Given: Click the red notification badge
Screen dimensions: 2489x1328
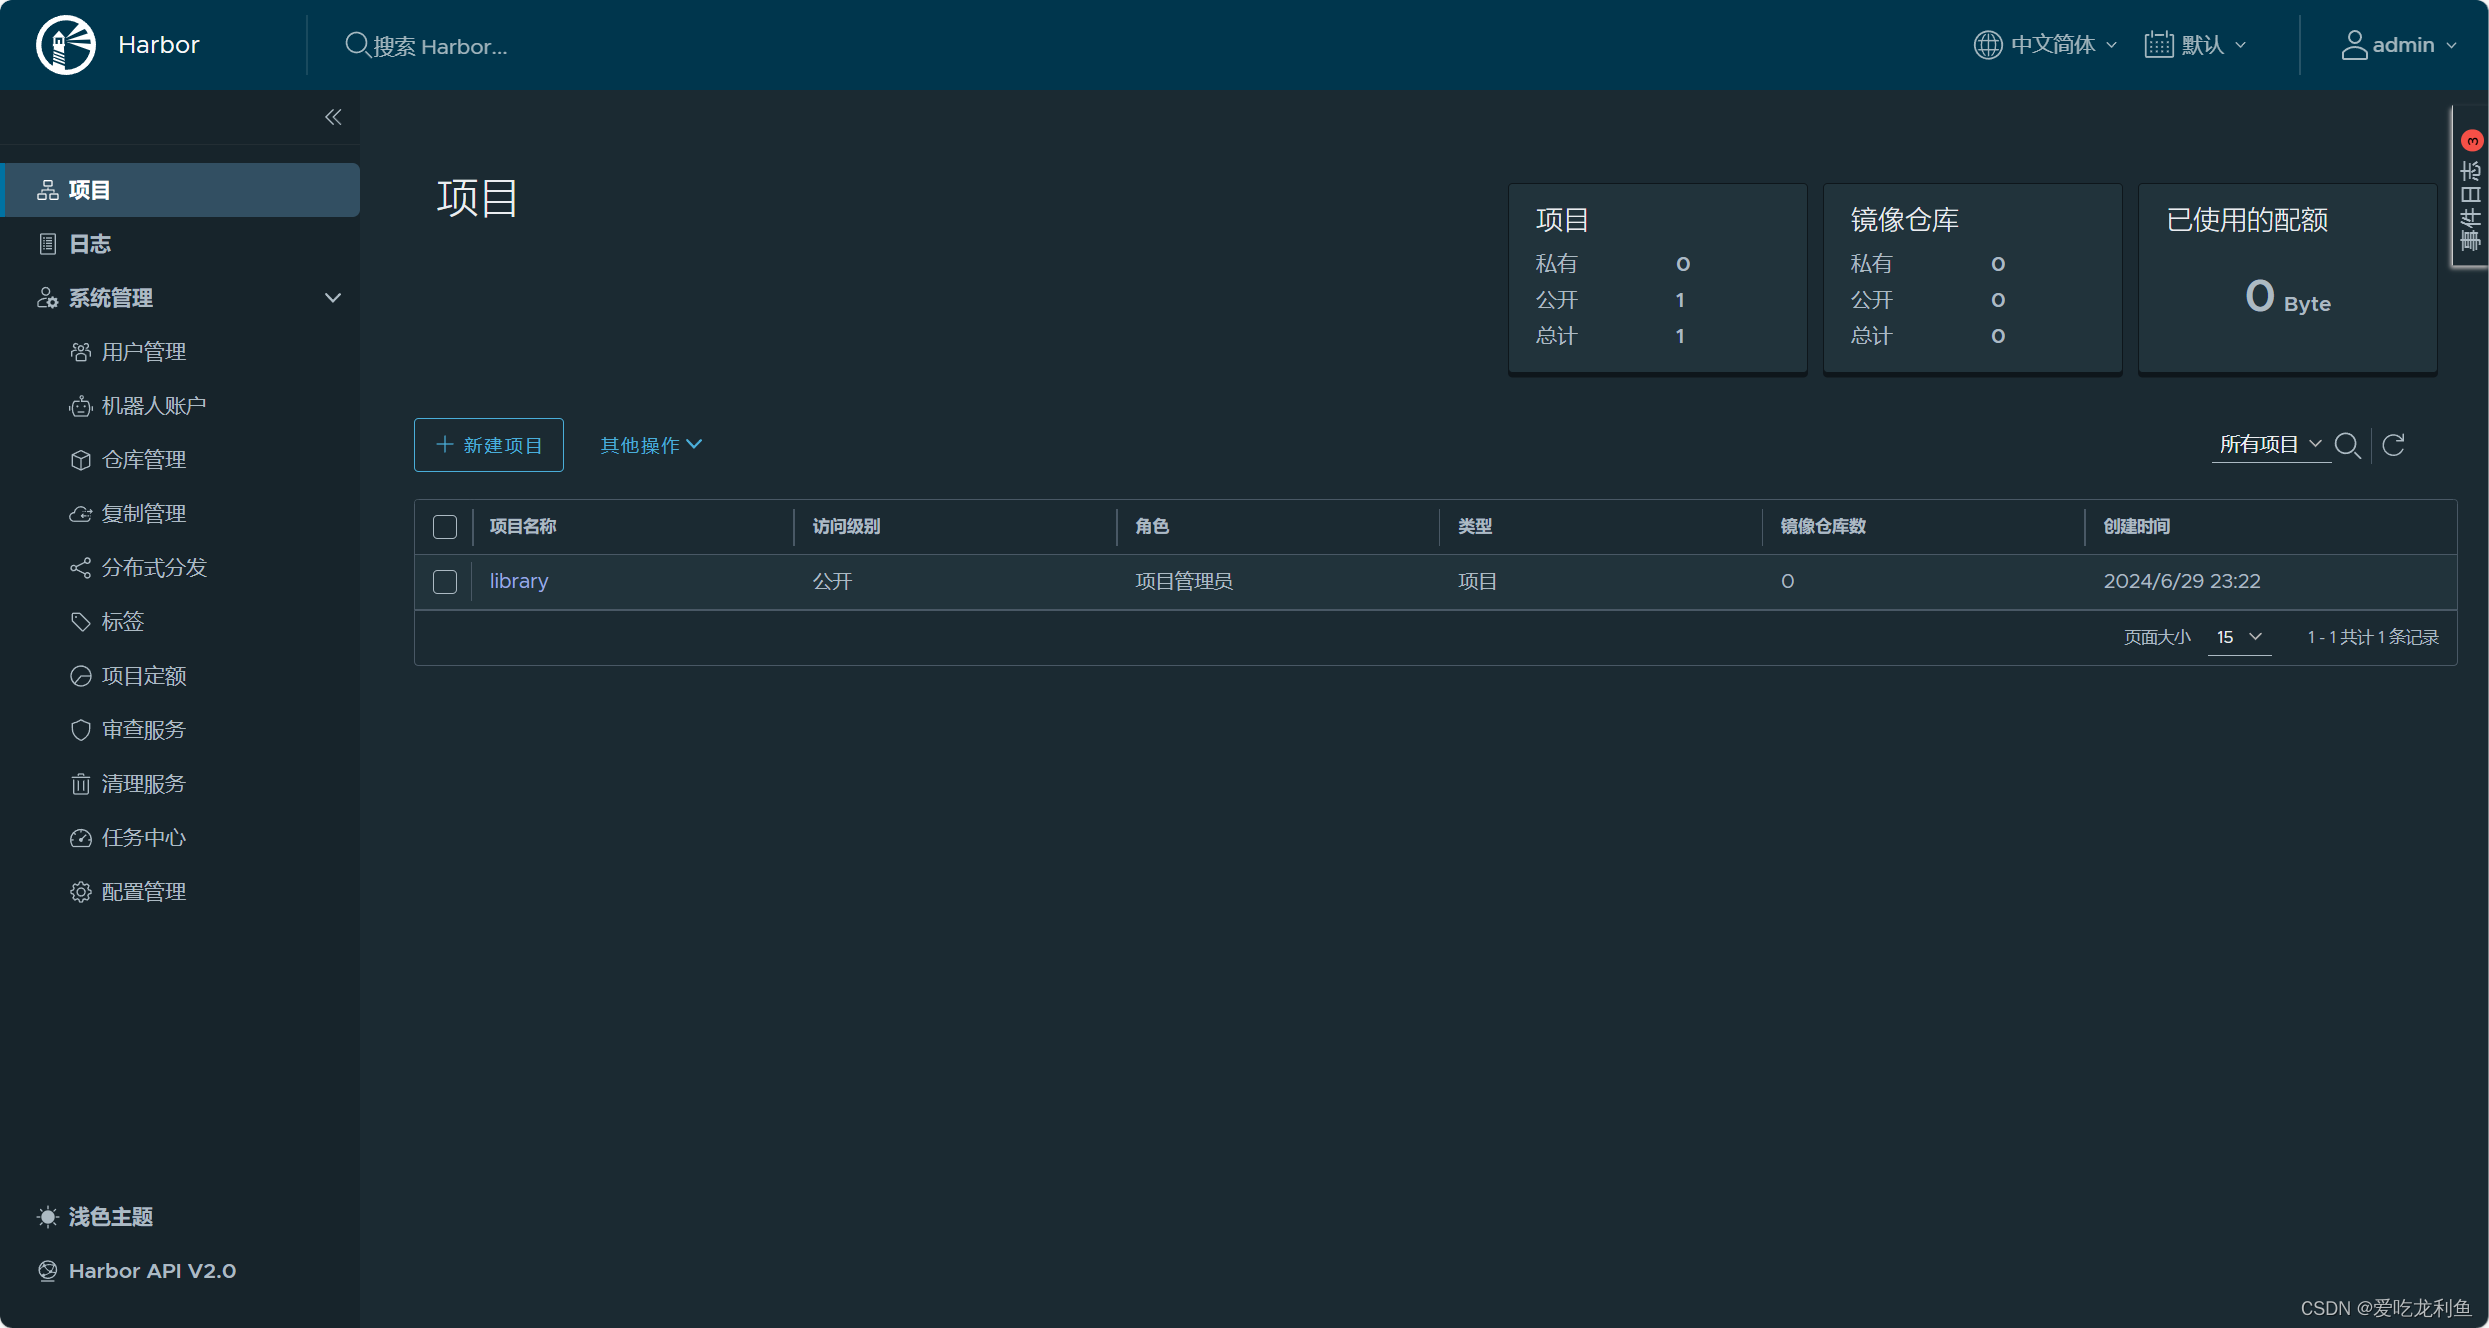Looking at the screenshot, I should click(x=2472, y=140).
